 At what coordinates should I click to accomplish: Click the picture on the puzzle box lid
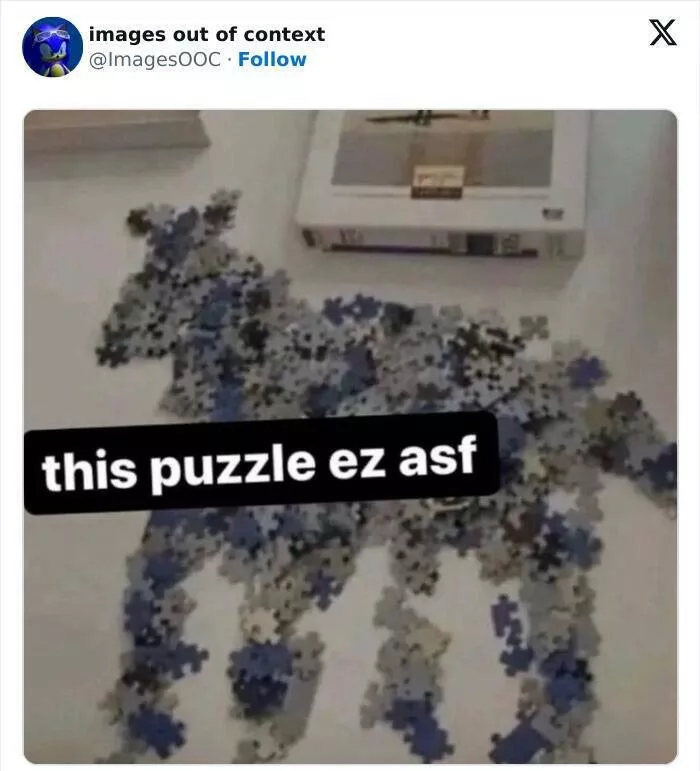[442, 148]
